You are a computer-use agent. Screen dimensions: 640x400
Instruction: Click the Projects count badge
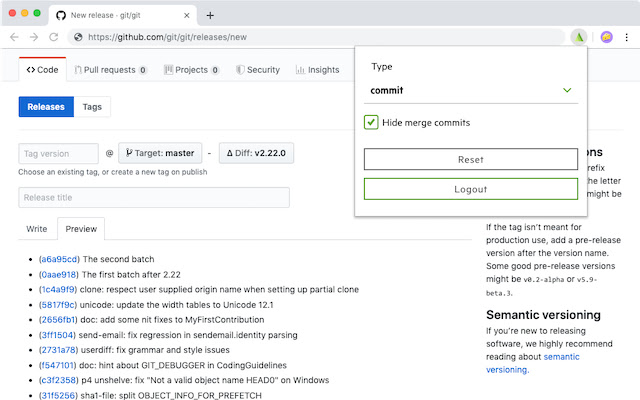pyautogui.click(x=215, y=70)
